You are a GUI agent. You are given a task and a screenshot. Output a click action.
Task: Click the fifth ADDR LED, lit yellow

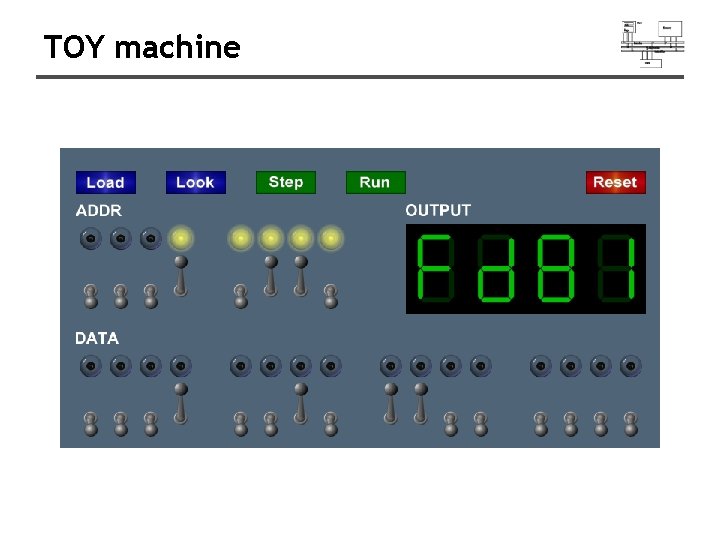[x=241, y=238]
